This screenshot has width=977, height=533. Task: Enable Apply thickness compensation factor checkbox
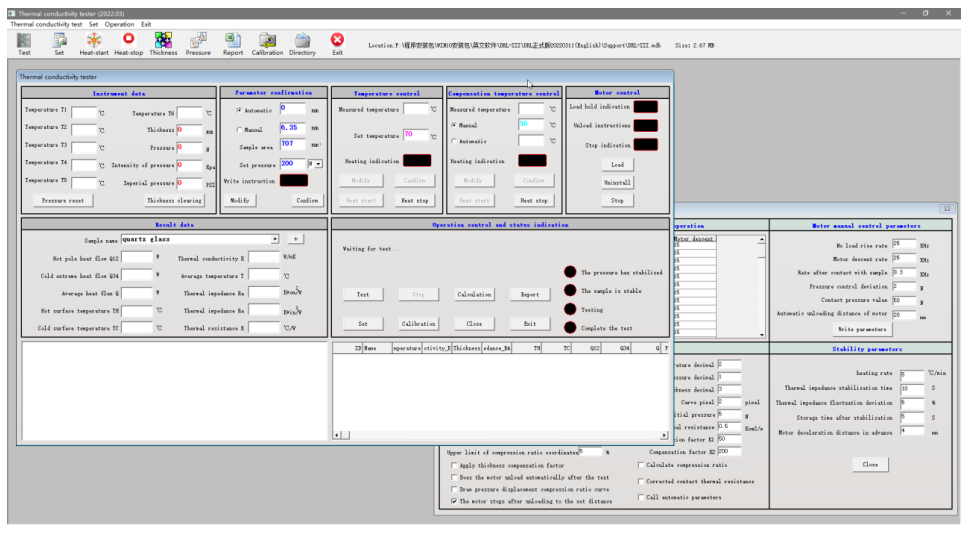455,465
